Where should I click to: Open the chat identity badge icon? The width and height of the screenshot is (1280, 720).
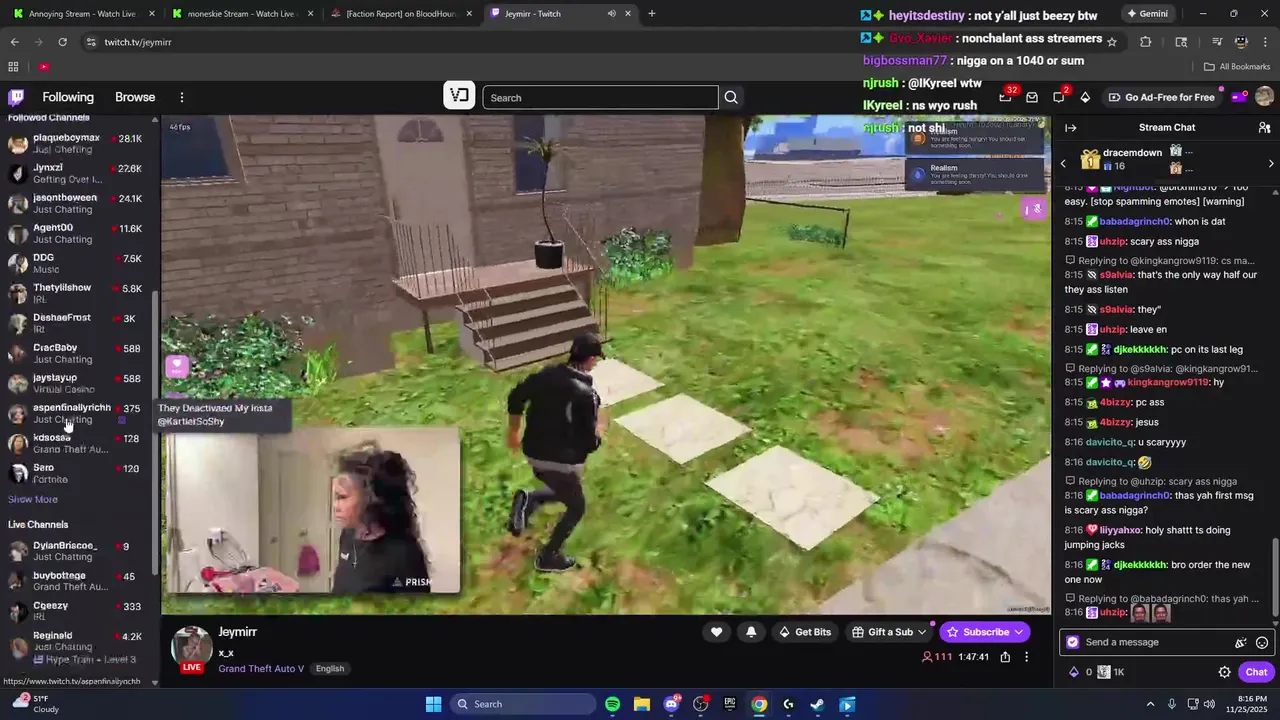1073,642
